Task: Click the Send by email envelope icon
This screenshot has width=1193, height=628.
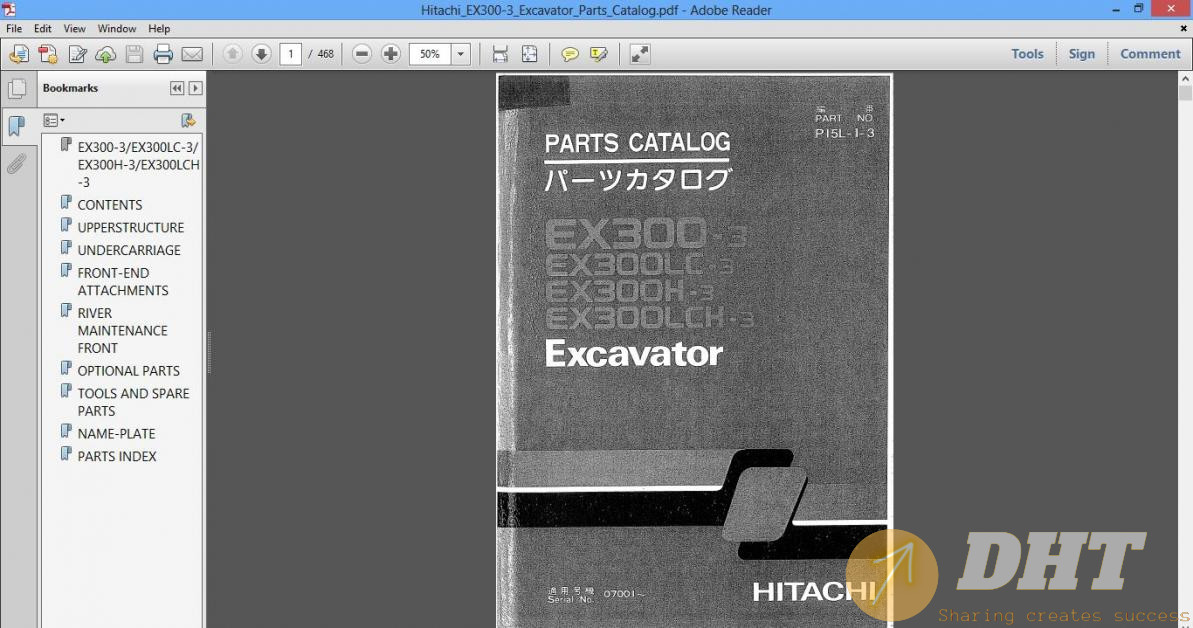Action: click(x=192, y=54)
